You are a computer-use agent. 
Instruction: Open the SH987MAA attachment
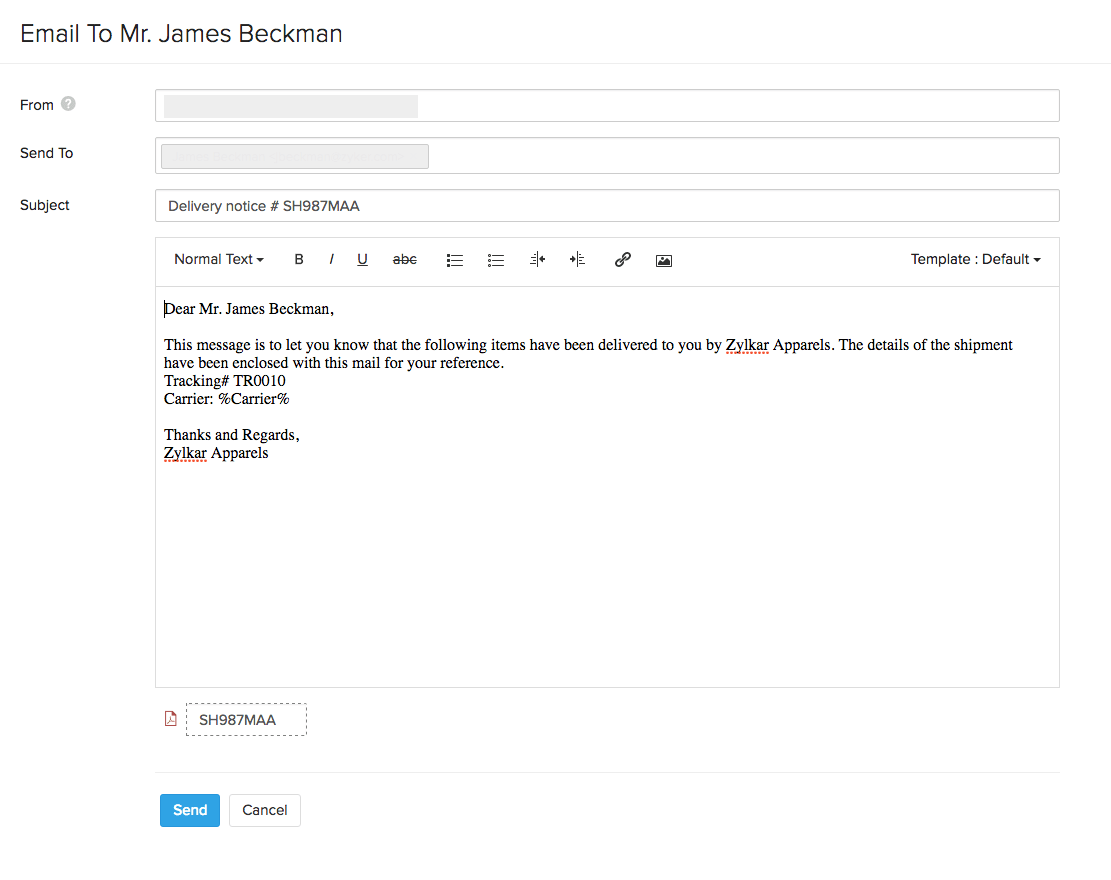point(246,720)
